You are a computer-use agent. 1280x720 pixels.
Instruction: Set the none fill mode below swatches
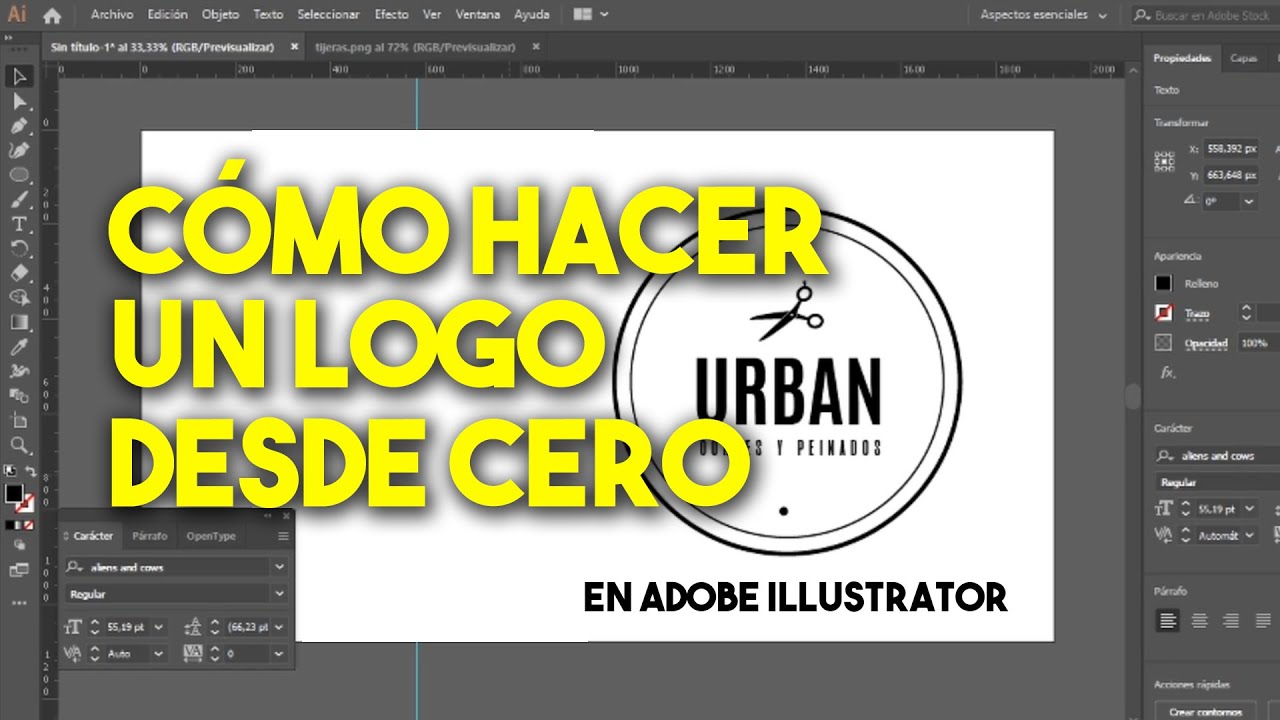coord(31,524)
